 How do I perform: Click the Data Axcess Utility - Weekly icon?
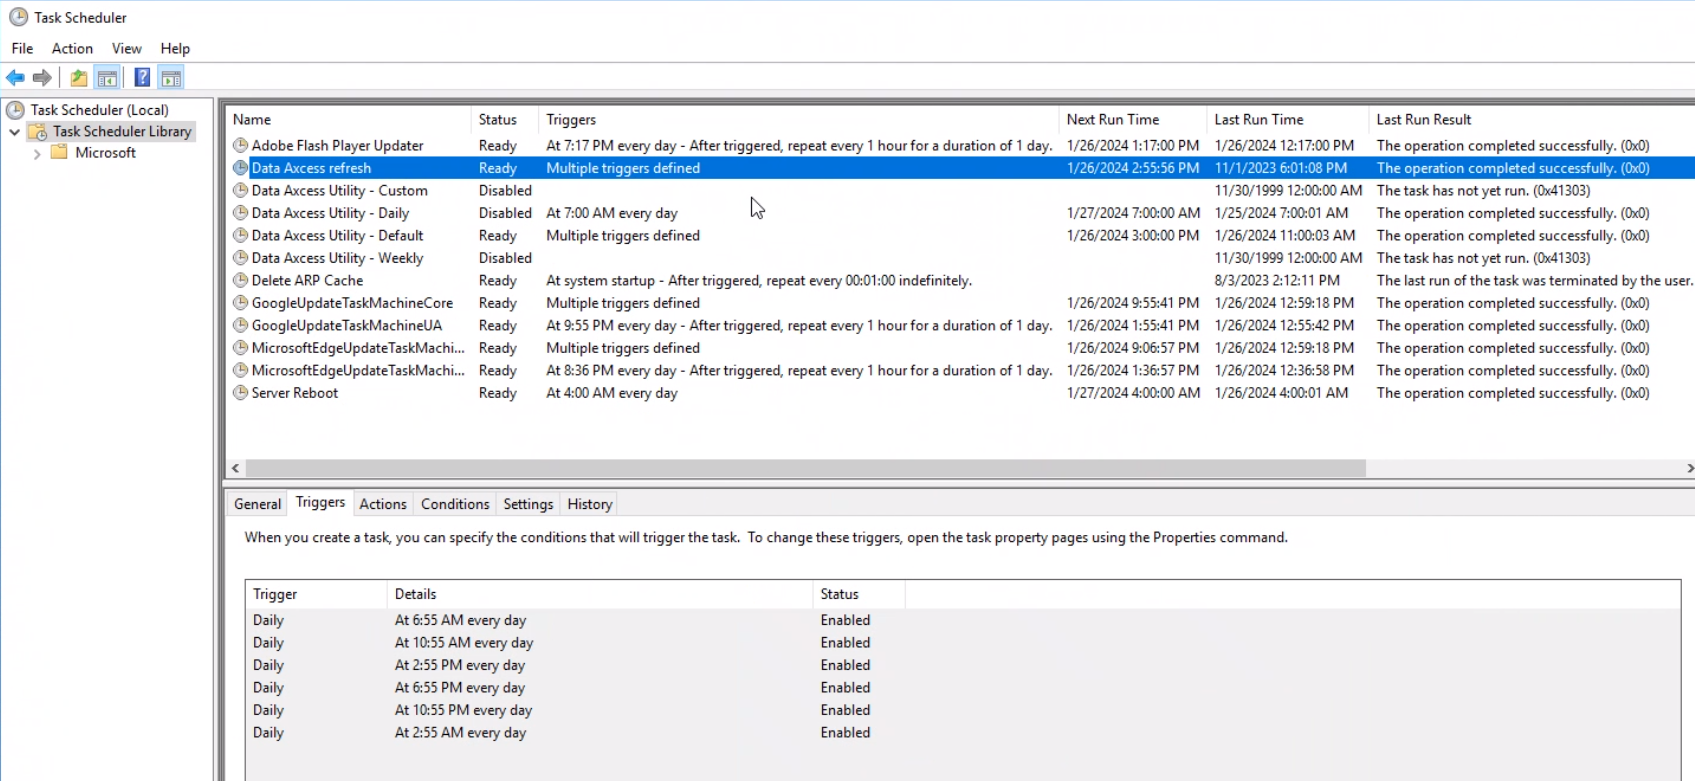(240, 258)
